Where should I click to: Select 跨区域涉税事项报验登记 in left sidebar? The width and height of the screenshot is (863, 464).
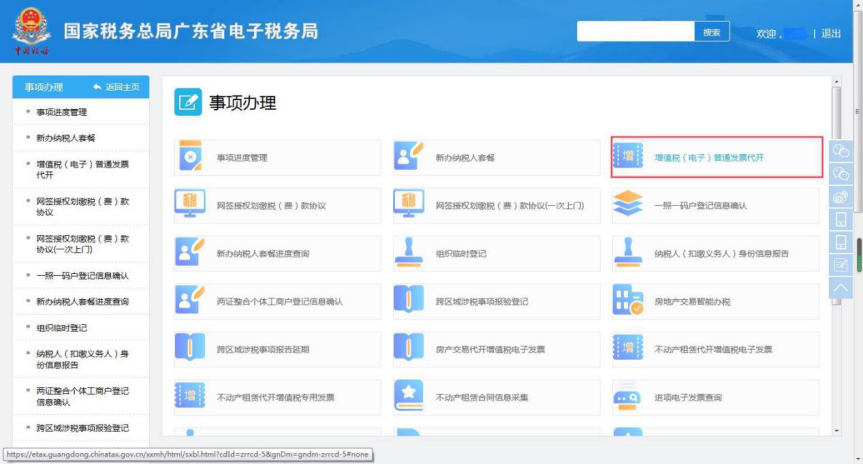(83, 428)
